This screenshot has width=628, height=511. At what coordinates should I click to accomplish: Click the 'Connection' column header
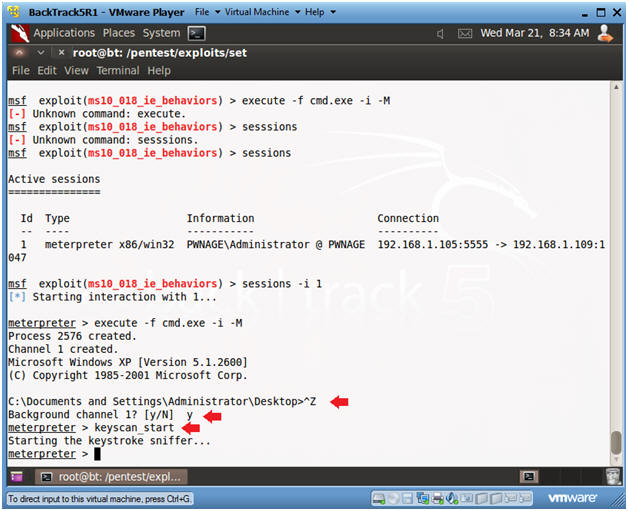[408, 218]
